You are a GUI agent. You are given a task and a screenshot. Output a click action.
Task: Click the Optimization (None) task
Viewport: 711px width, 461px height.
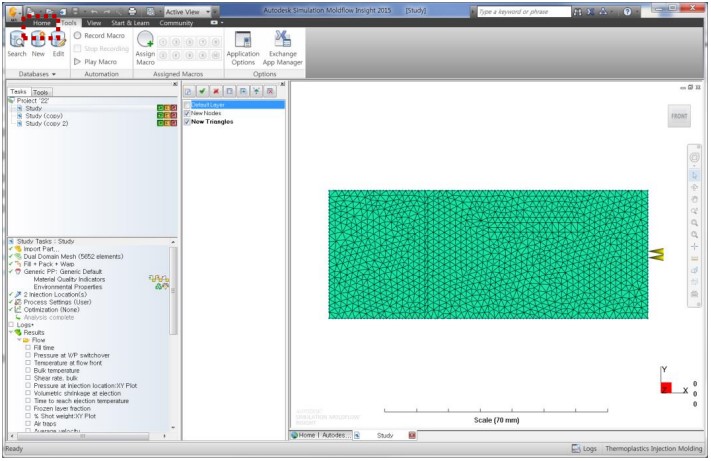(x=51, y=310)
